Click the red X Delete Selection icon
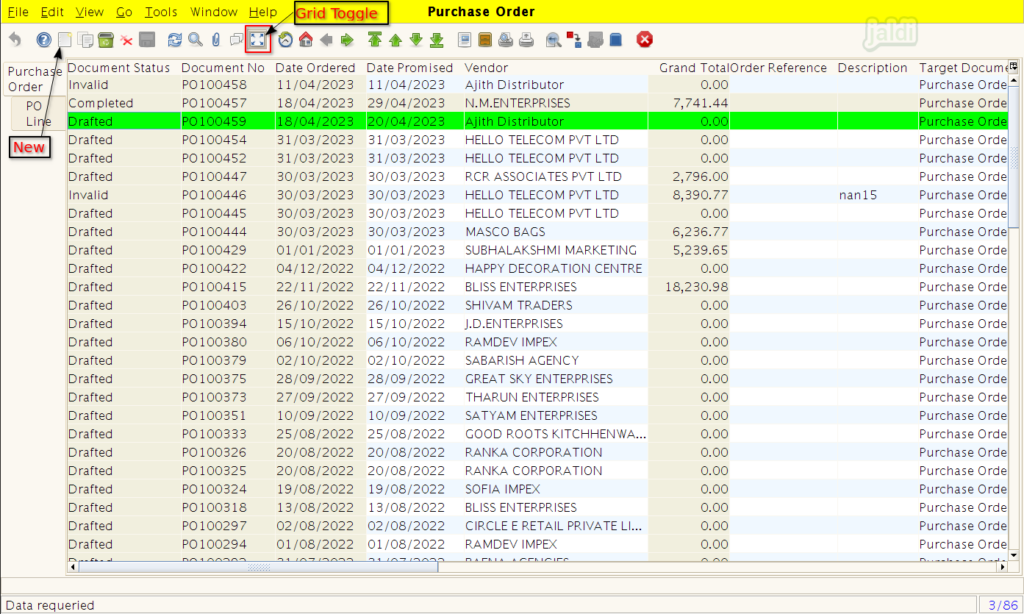 (127, 40)
